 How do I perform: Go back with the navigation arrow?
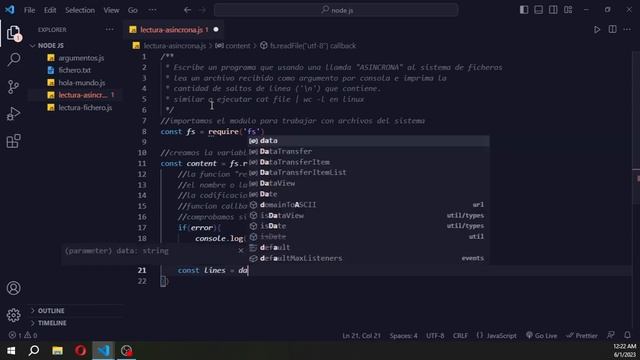pyautogui.click(x=187, y=10)
